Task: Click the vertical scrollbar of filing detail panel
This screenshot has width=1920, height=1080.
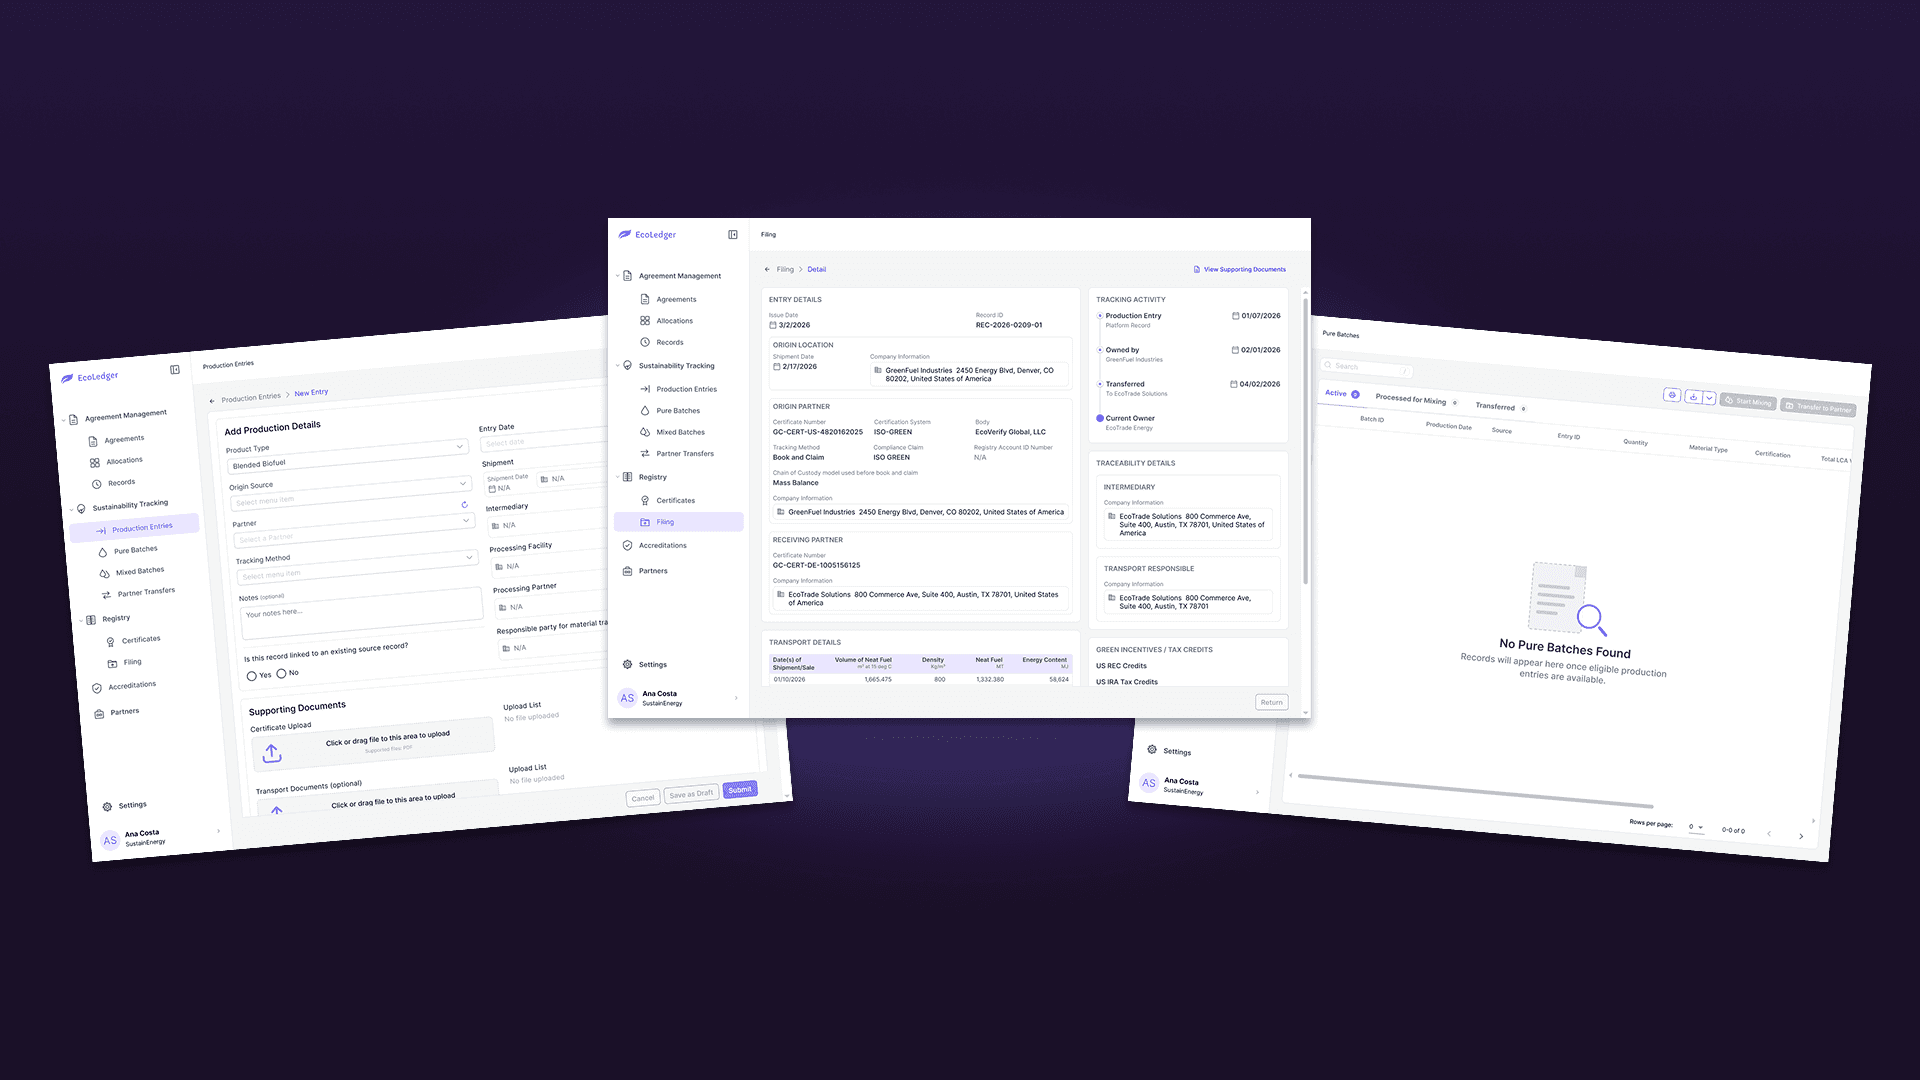Action: [1305, 440]
